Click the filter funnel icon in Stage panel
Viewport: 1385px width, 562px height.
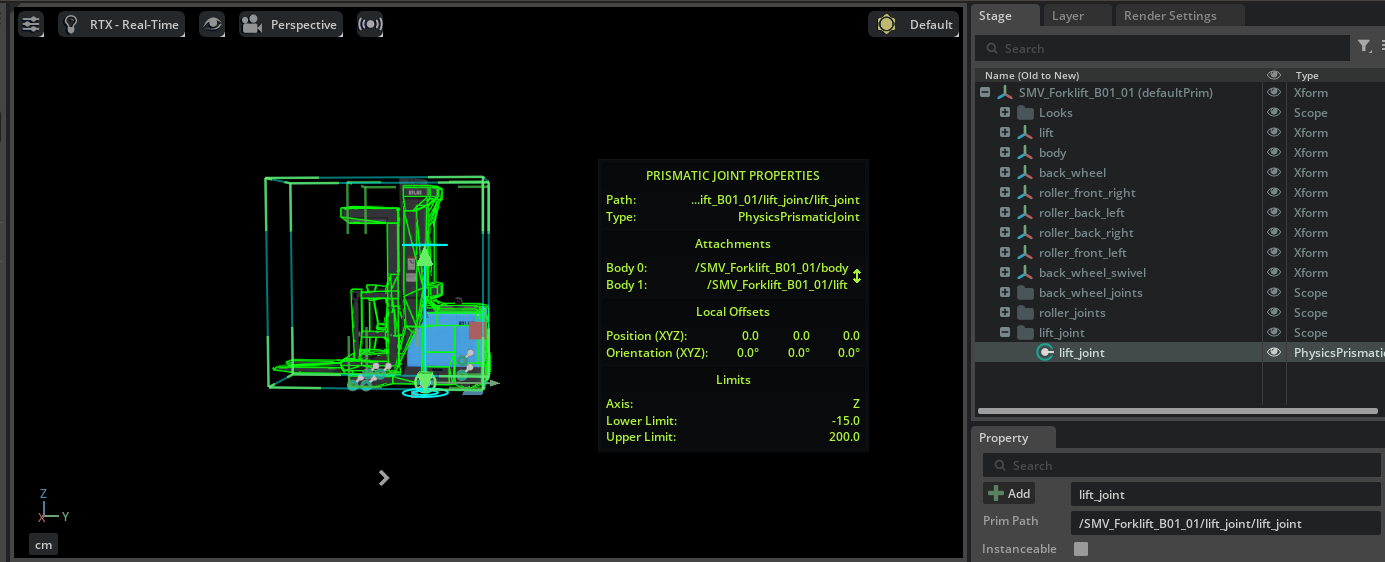coord(1364,46)
